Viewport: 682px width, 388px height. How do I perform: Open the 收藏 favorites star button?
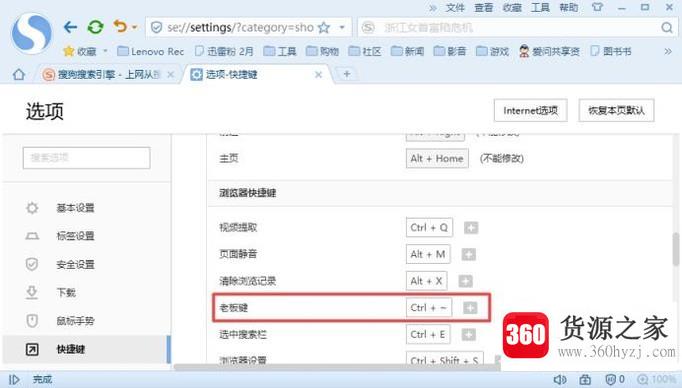[x=80, y=51]
